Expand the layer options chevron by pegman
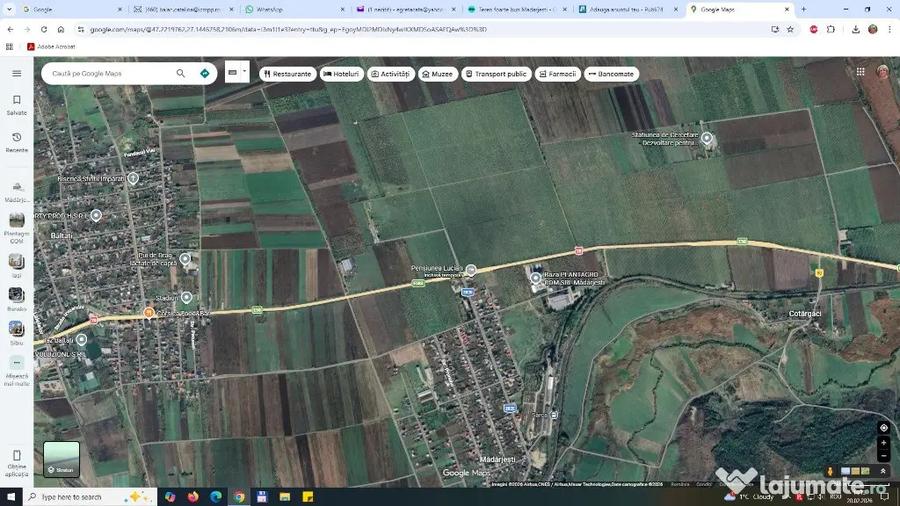900x506 pixels. point(883,471)
